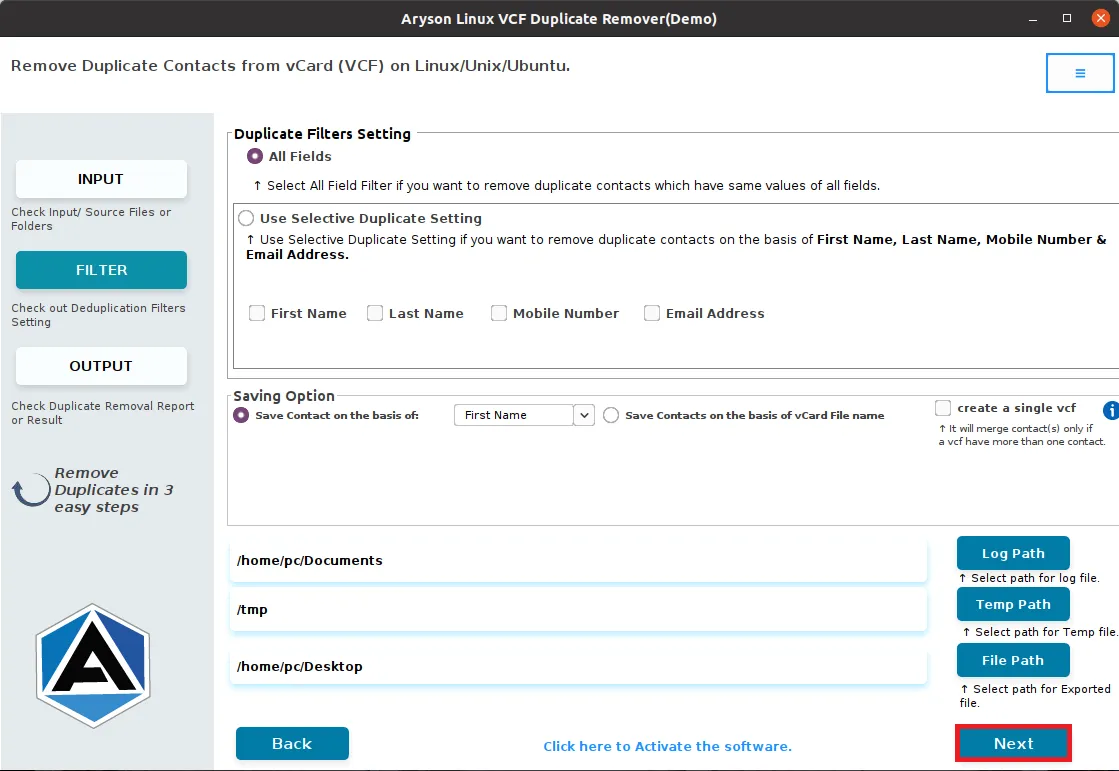Maximize the application window
This screenshot has width=1119, height=771.
(1067, 19)
